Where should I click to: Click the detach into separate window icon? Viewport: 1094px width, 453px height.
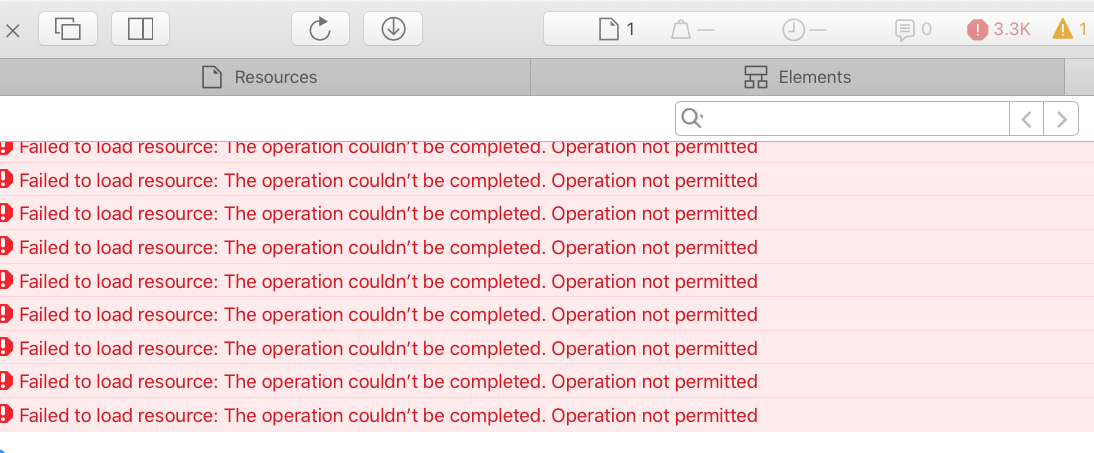tap(68, 29)
